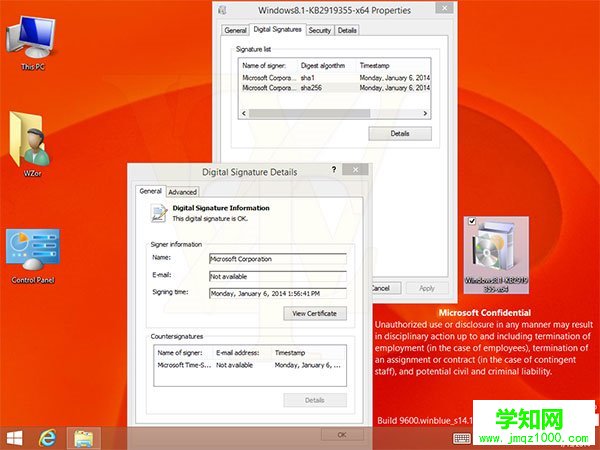Click the Details button under Signature list
Screen dimensions: 600x450
click(x=400, y=134)
